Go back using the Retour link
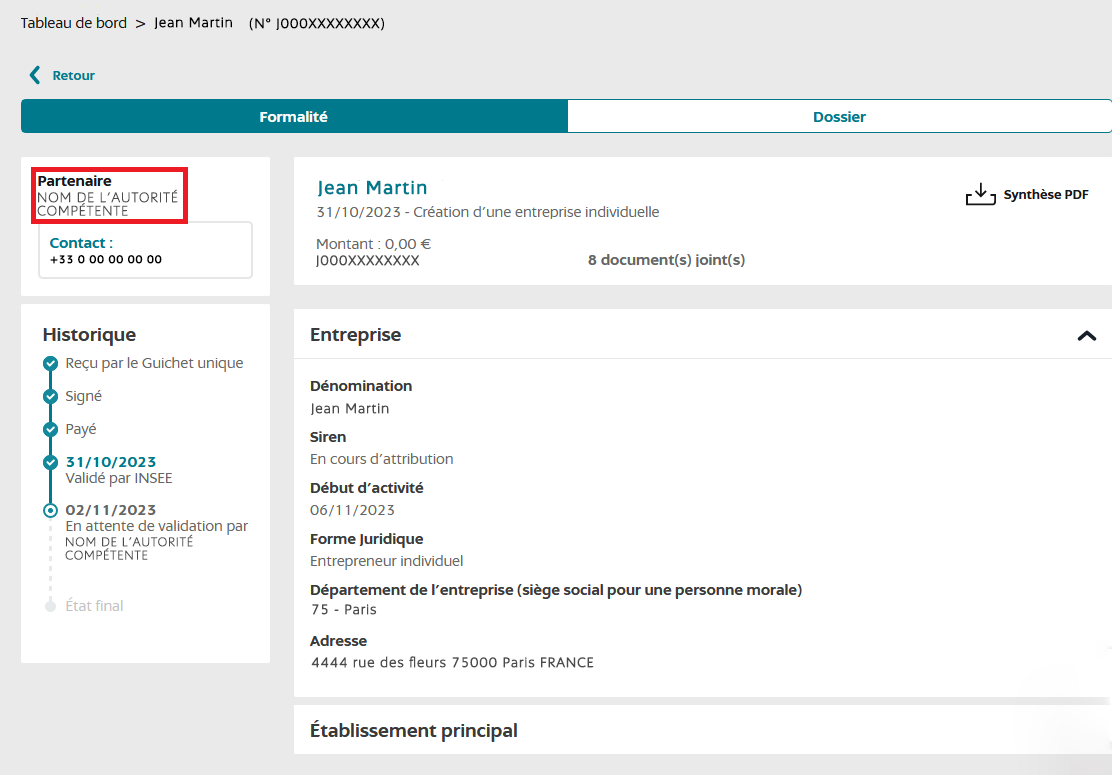 [x=73, y=76]
